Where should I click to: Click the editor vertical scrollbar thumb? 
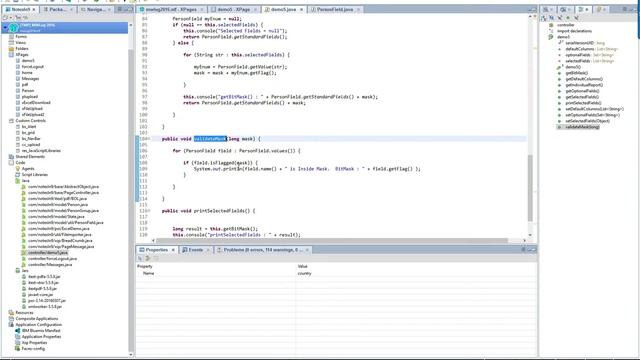click(x=530, y=188)
